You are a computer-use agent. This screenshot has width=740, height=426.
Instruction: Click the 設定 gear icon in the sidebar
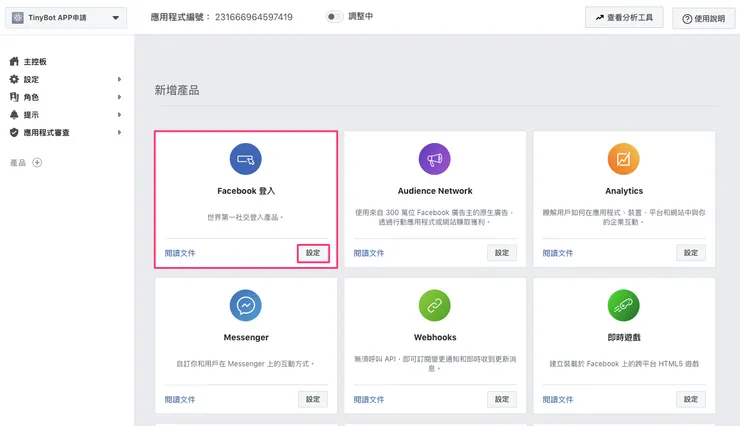tap(14, 79)
